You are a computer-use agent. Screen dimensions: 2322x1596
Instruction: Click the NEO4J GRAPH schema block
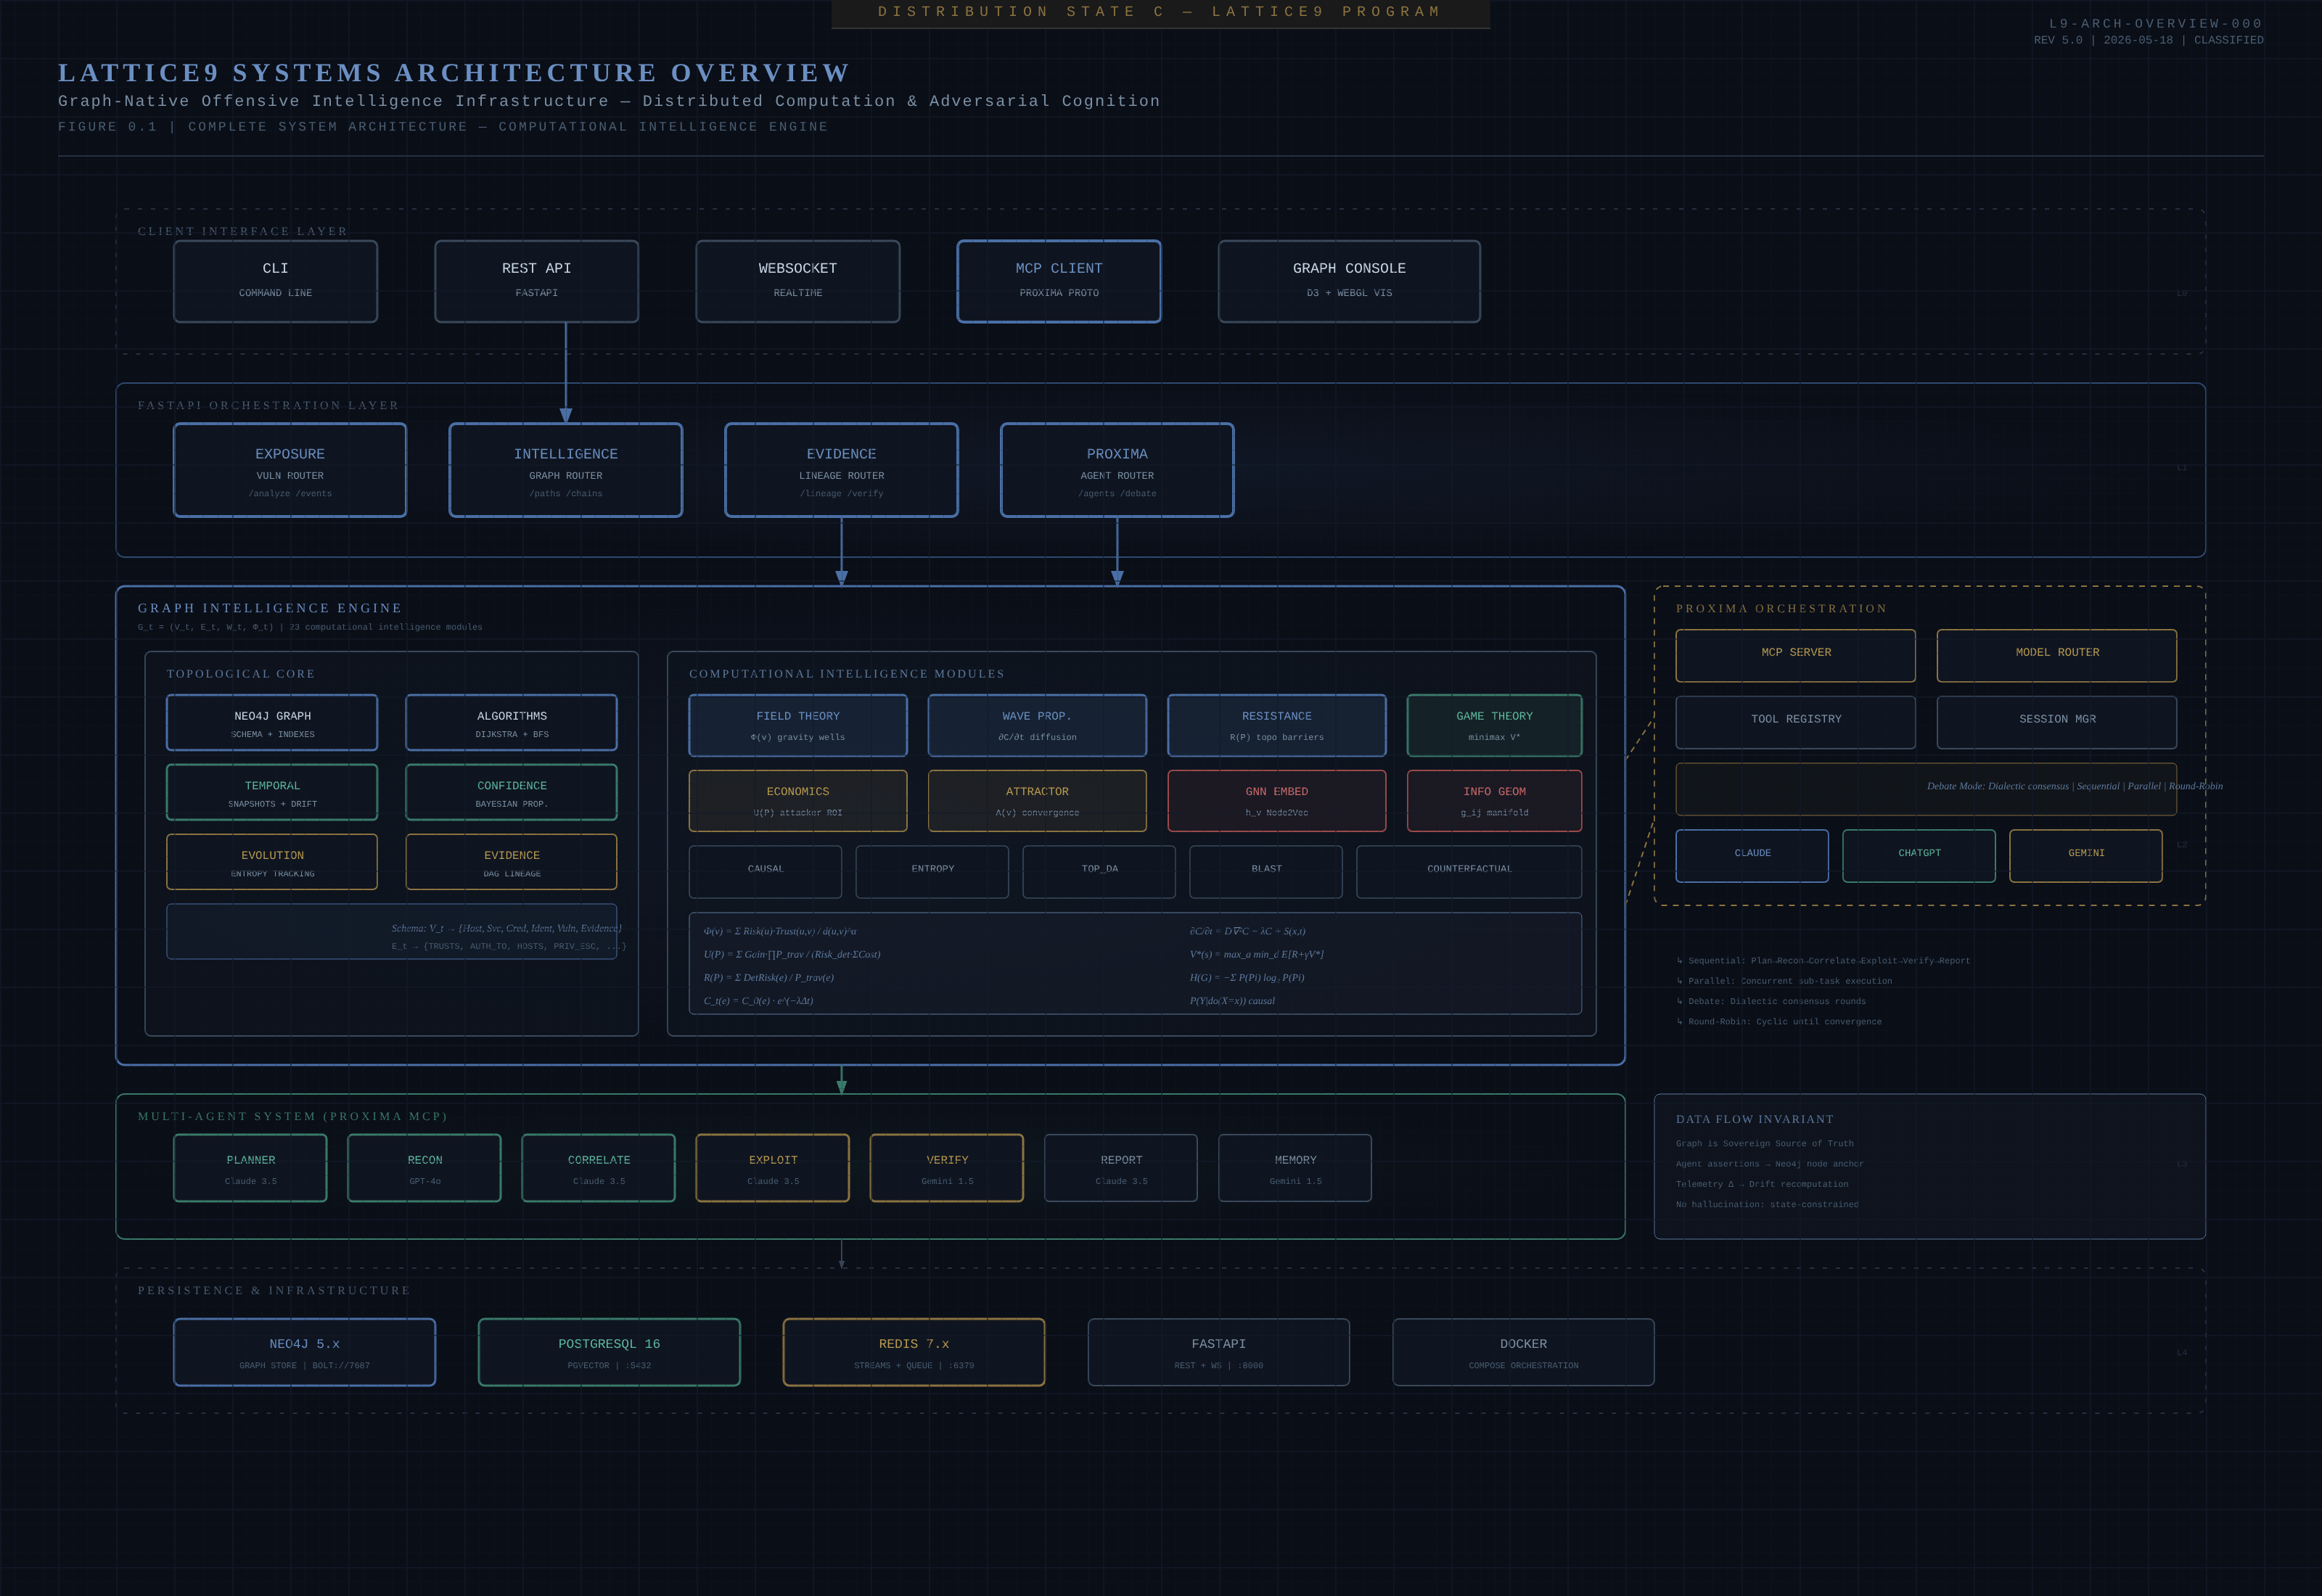272,722
